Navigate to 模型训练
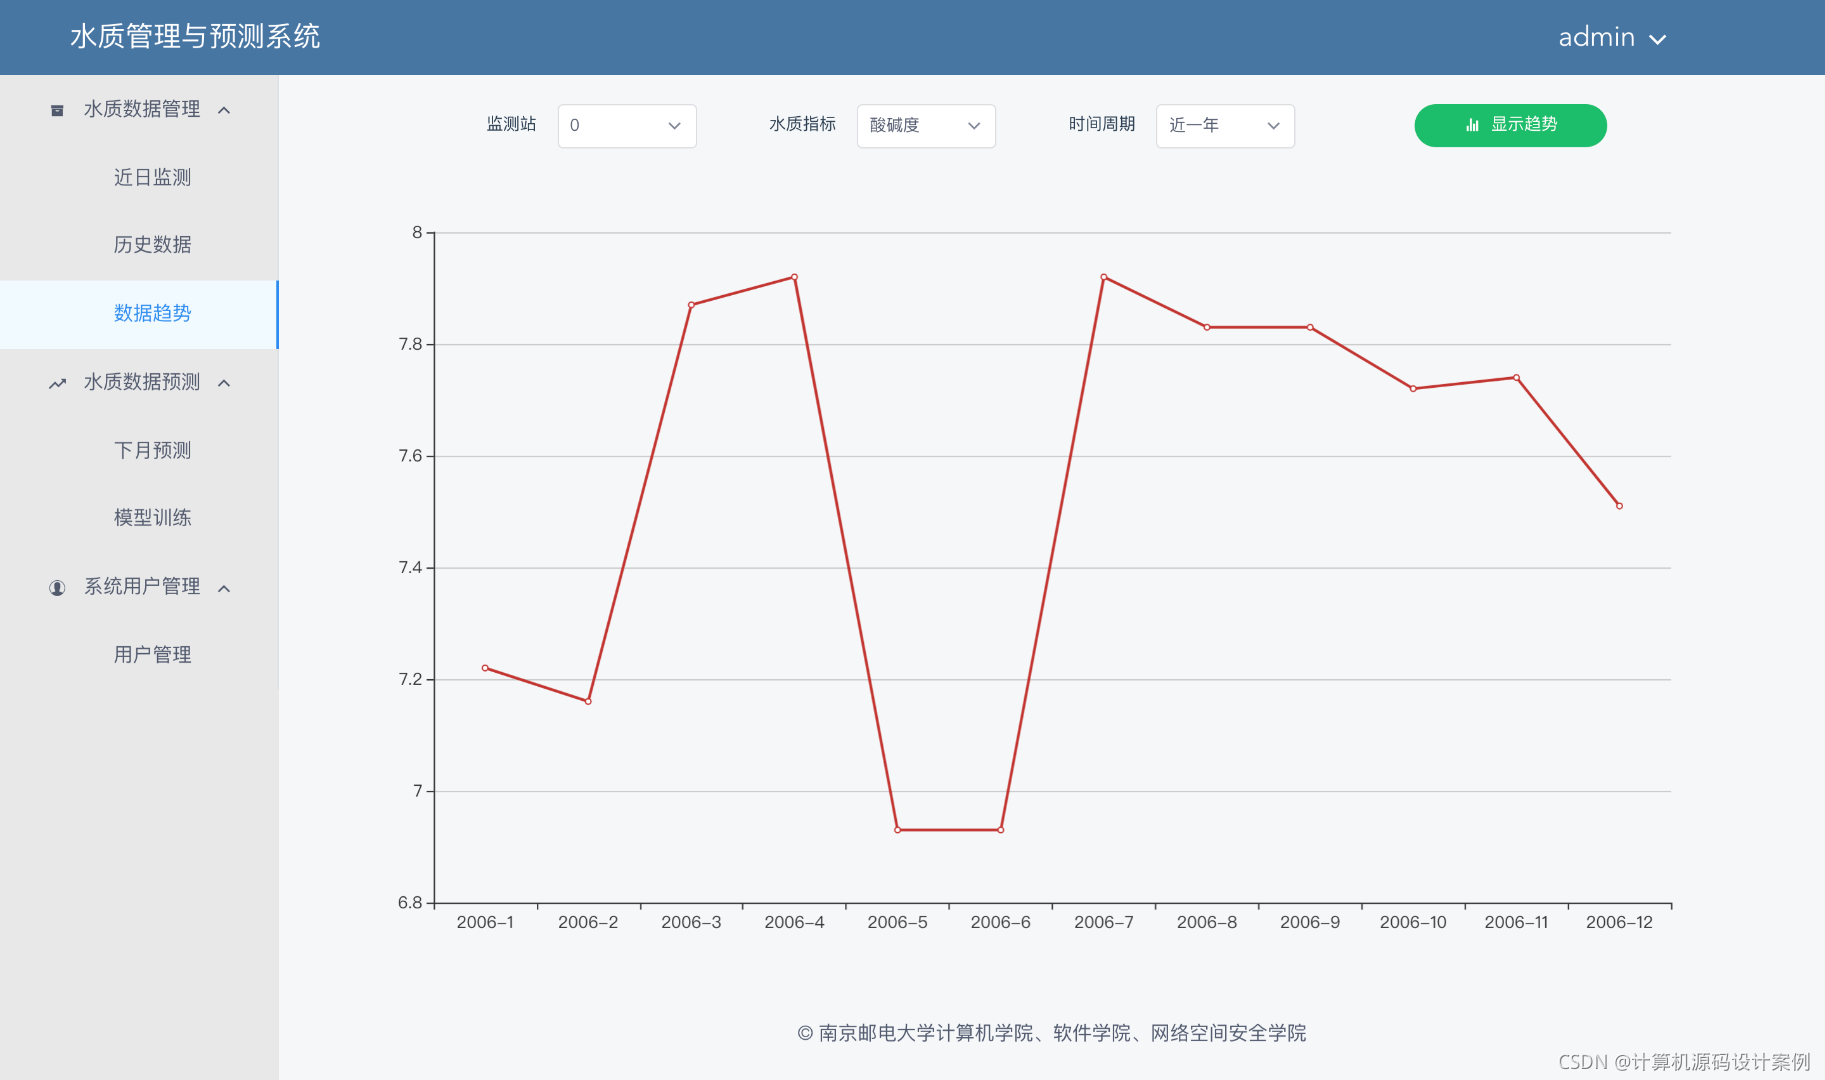 139,518
